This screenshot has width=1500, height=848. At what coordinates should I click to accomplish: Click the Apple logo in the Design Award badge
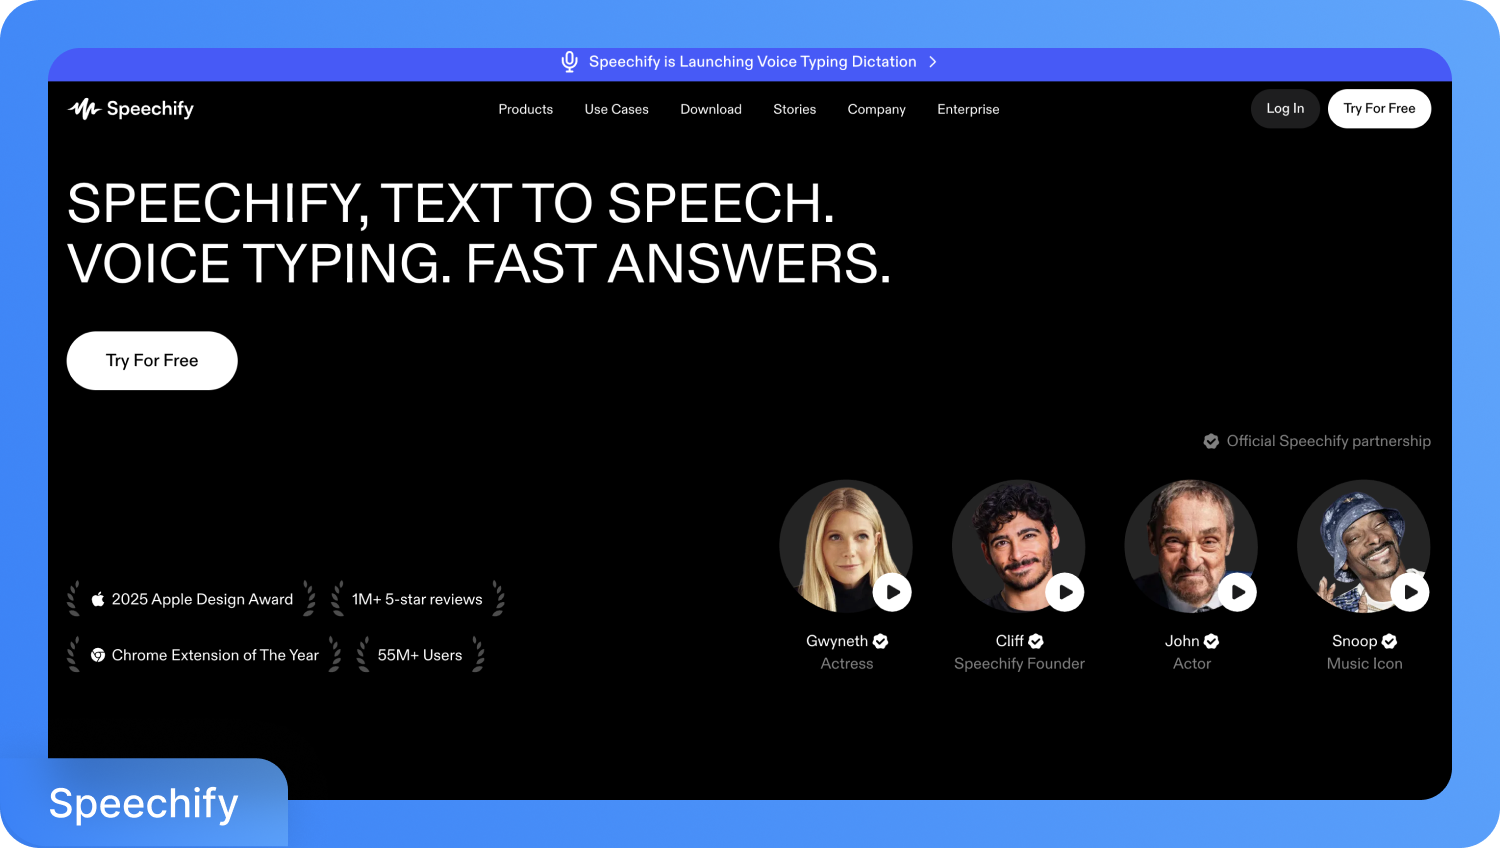(97, 598)
